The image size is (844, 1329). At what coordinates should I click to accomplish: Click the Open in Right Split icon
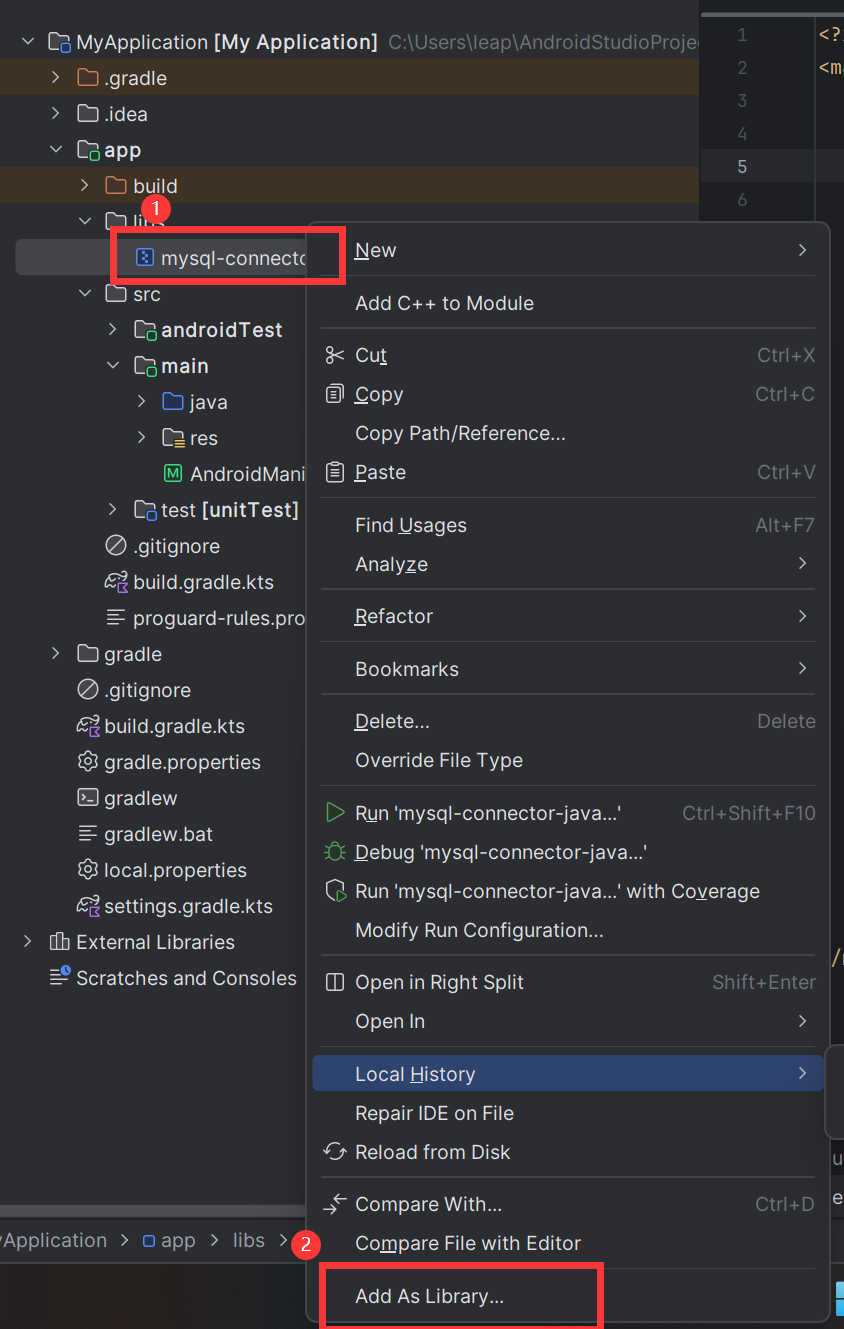pos(335,982)
